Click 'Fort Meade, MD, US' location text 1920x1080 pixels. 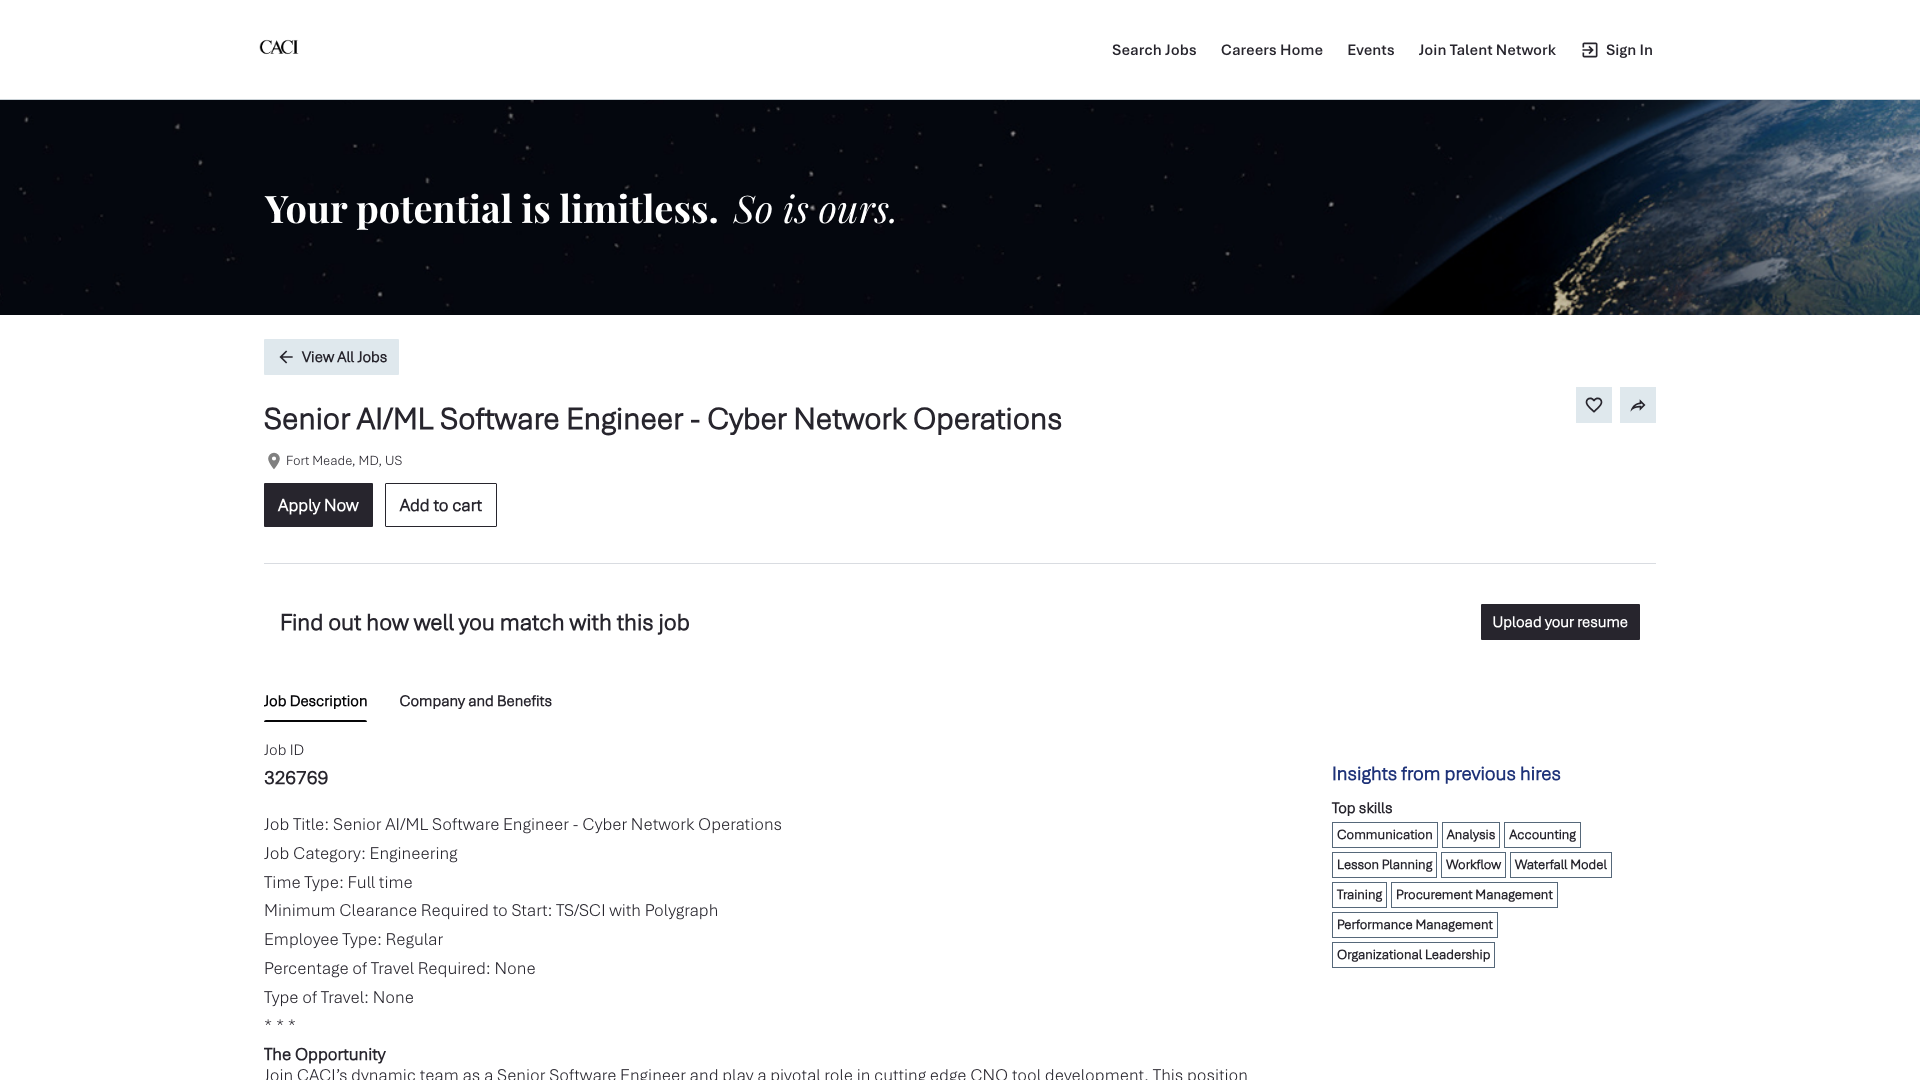pyautogui.click(x=344, y=461)
